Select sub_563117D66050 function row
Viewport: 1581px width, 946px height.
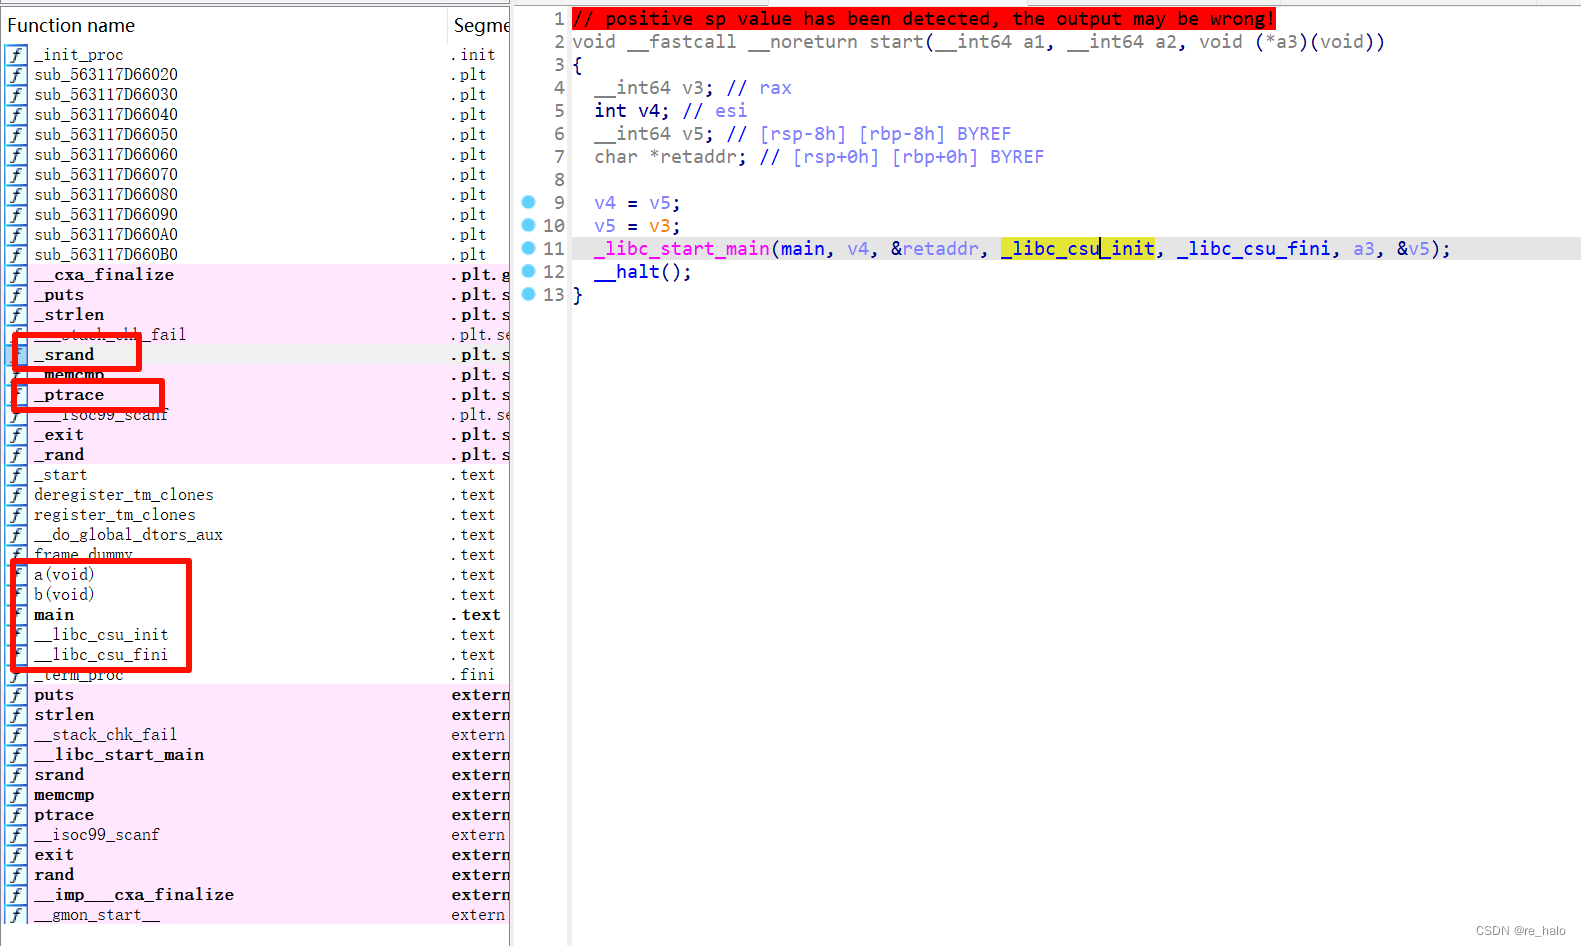coord(255,135)
